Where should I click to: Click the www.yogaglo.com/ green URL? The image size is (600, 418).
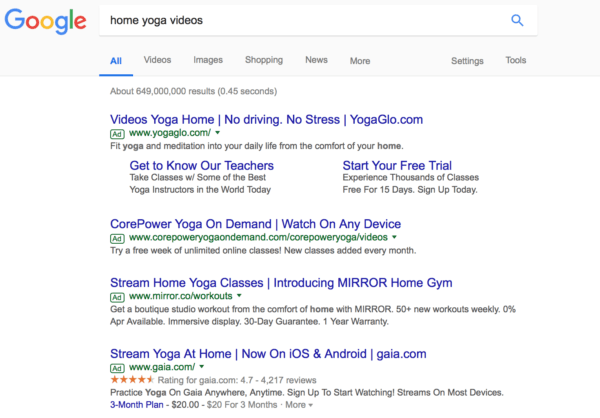coord(170,133)
